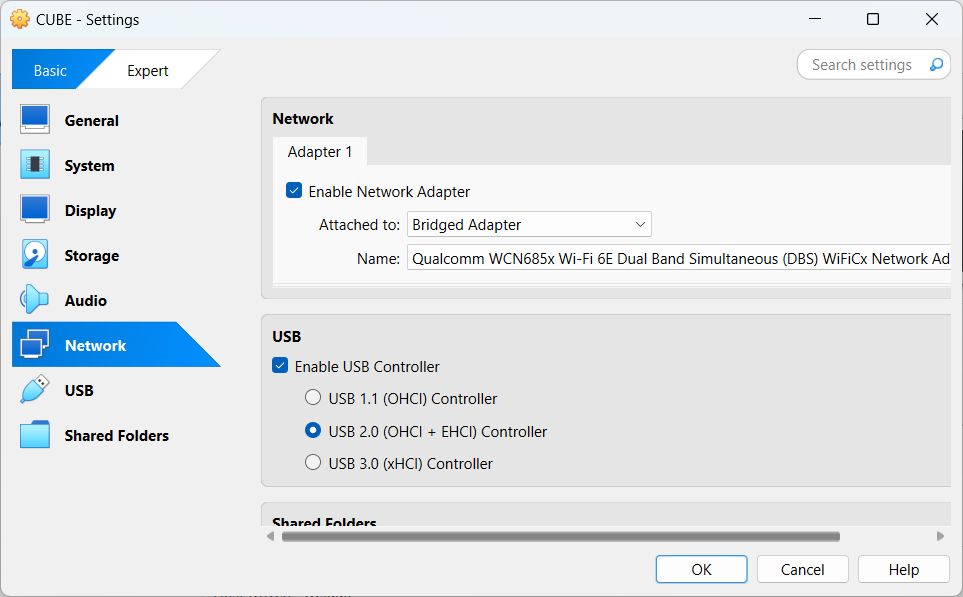Click the Cancel button
Screen dimensions: 963x597
pos(802,569)
